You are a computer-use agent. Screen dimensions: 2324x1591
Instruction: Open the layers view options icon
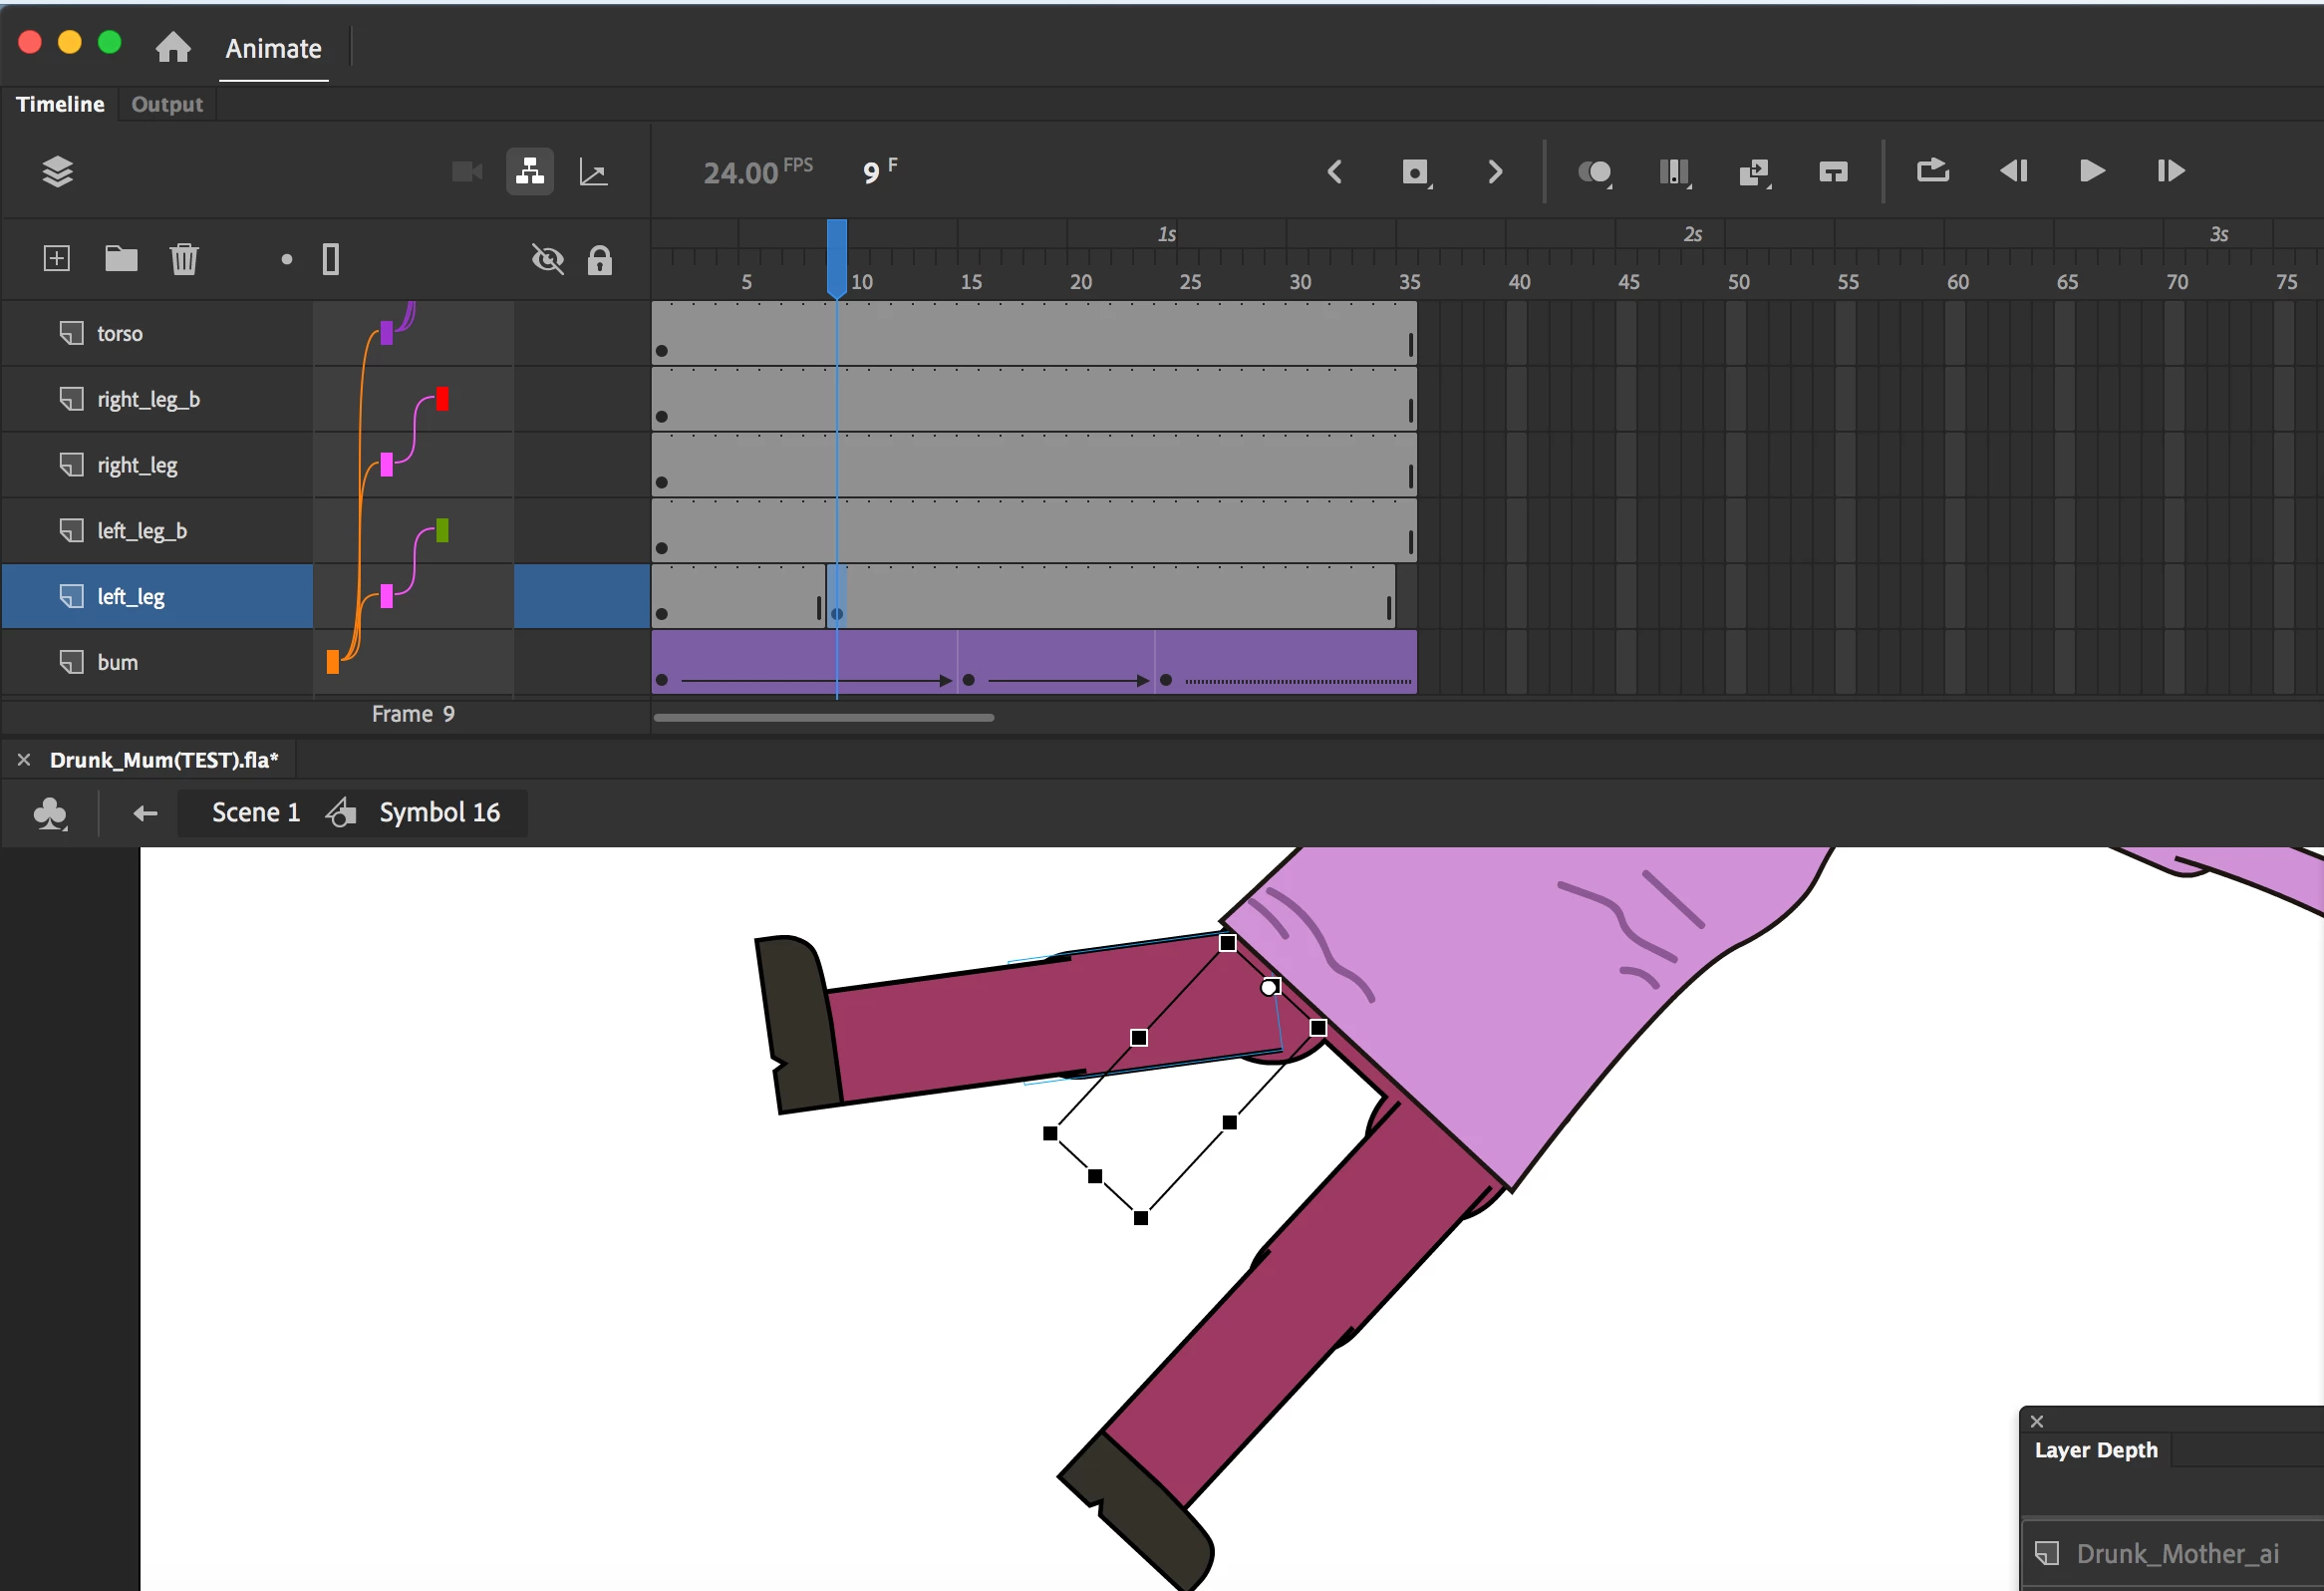click(57, 172)
